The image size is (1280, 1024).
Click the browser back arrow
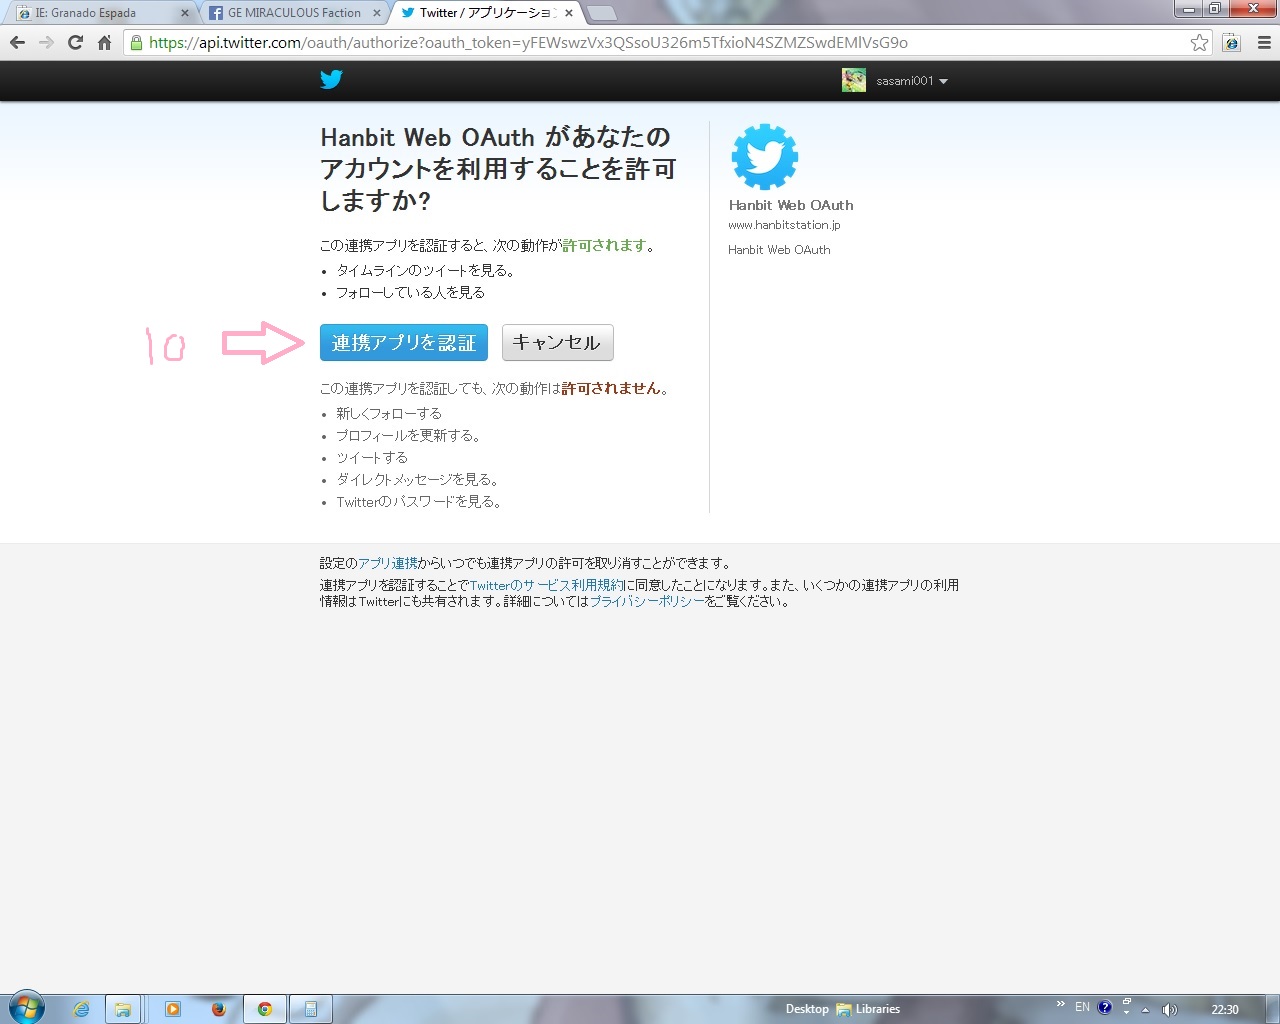tap(17, 43)
